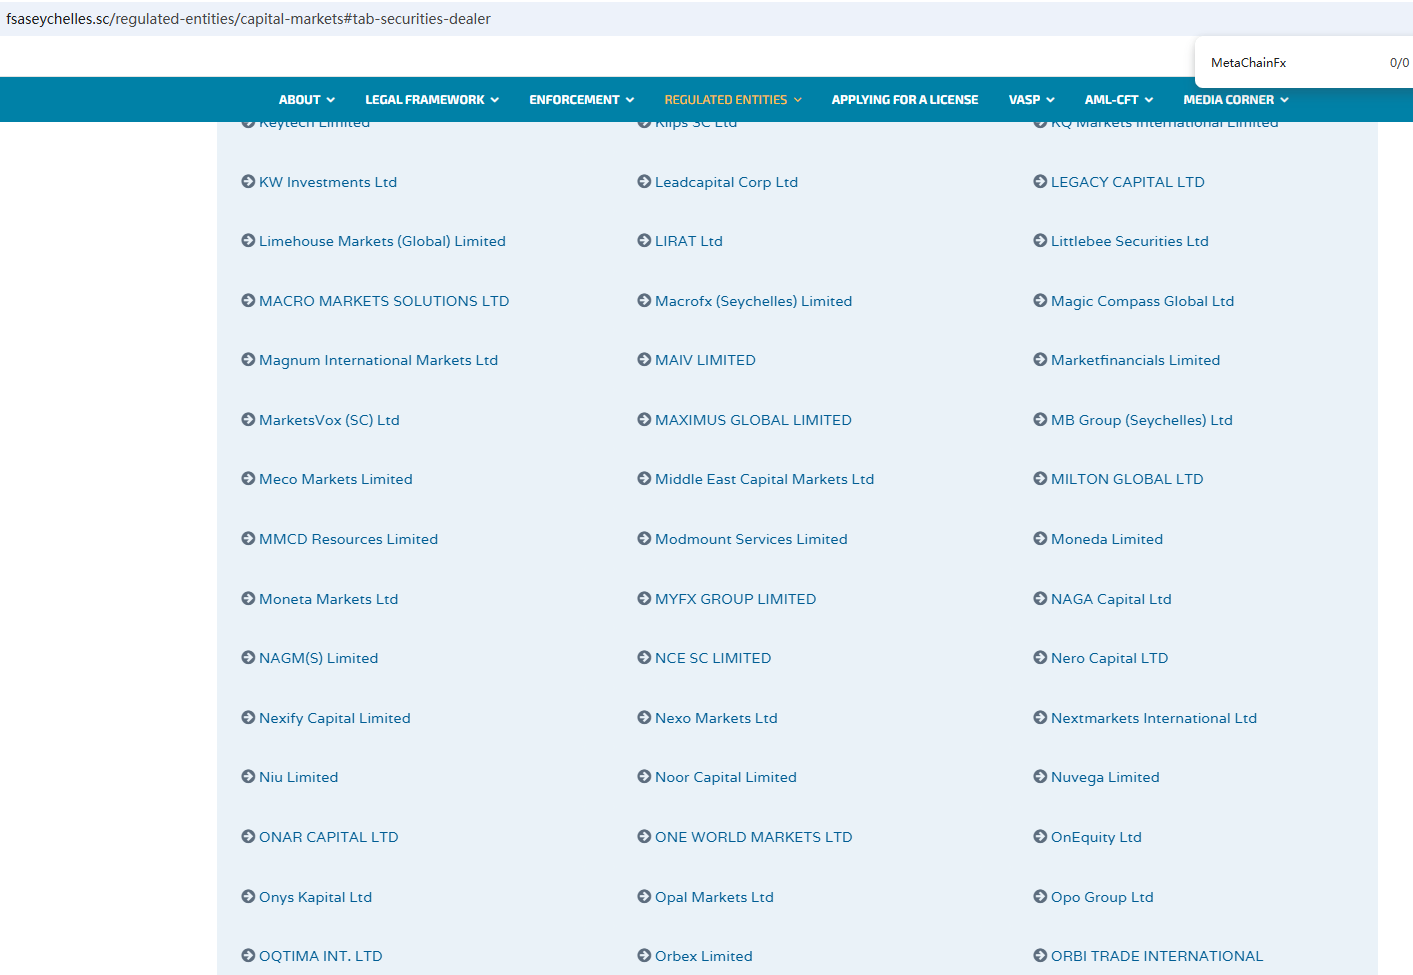Click arrow icon beside Macrofx (Seychelles) Limited

(644, 301)
